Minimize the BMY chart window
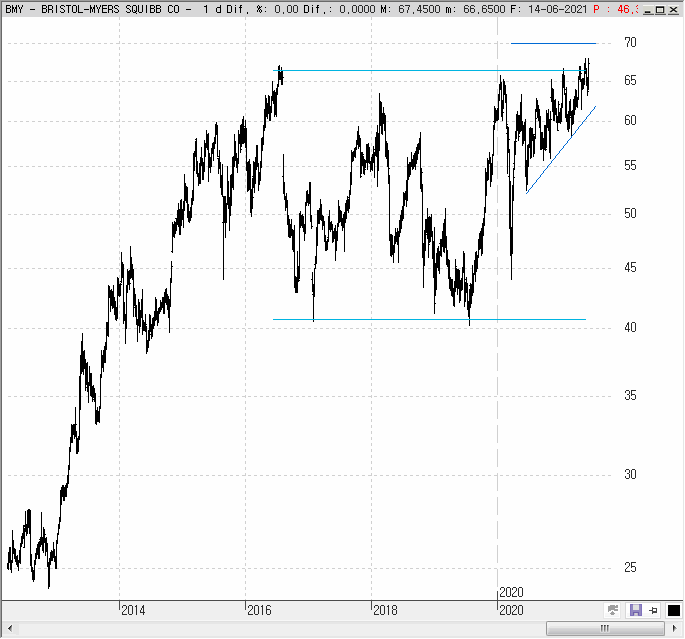Image resolution: width=685 pixels, height=639 pixels. coord(649,10)
